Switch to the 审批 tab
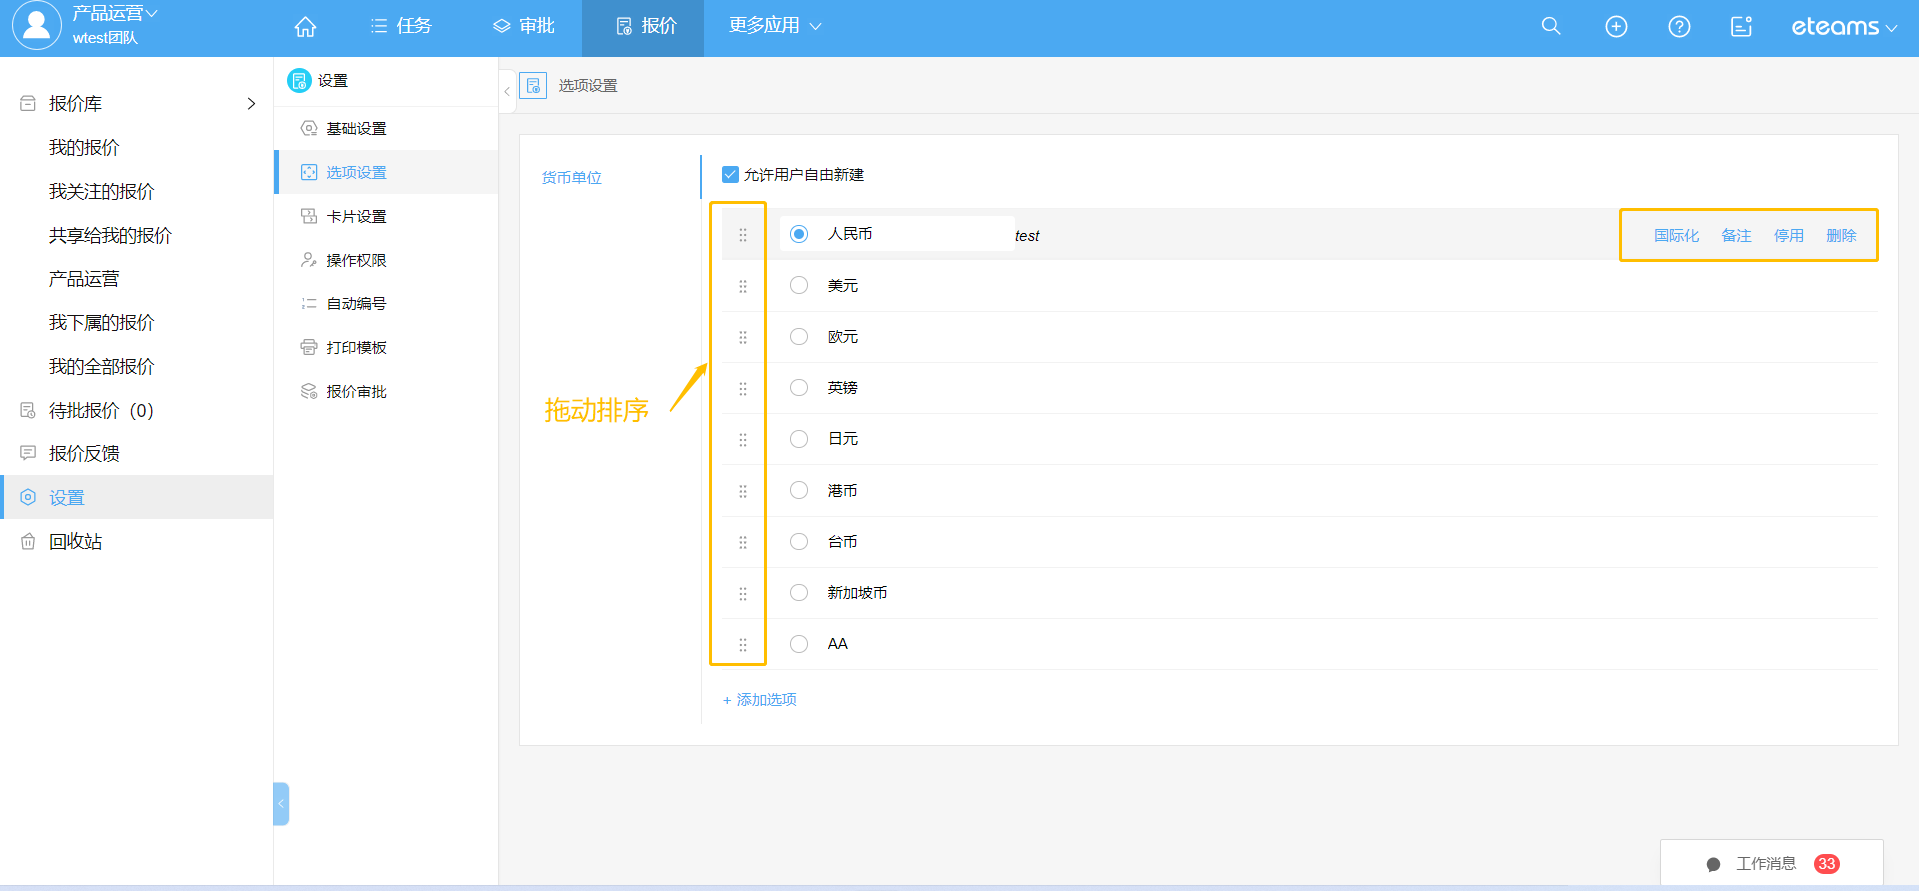Viewport: 1919px width, 891px height. tap(524, 26)
